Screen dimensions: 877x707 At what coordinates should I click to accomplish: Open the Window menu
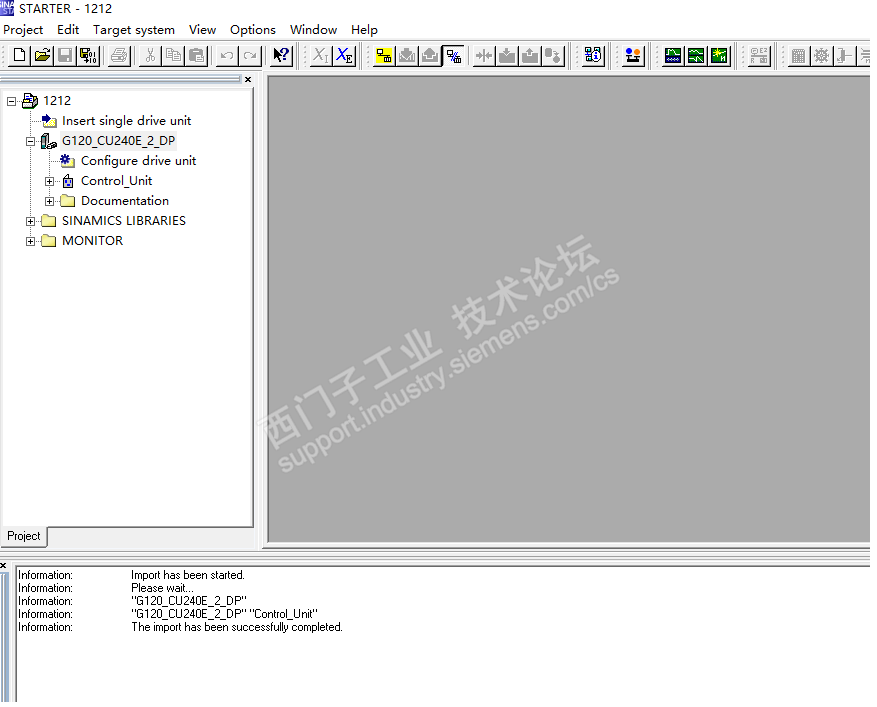pyautogui.click(x=313, y=30)
